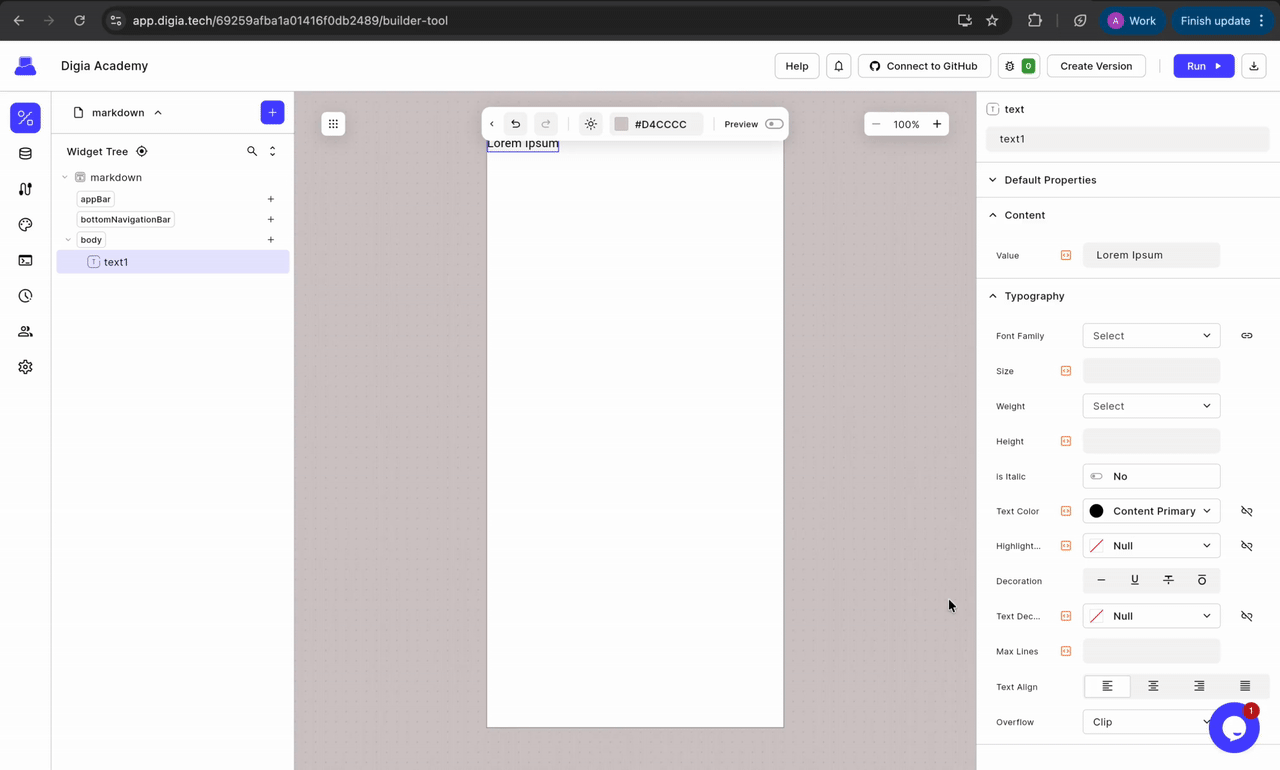
Task: Select underline text decoration icon
Action: (1134, 580)
